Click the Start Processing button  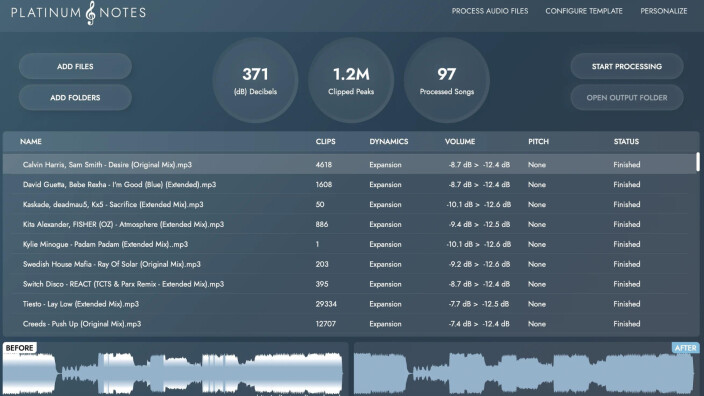pyautogui.click(x=627, y=66)
